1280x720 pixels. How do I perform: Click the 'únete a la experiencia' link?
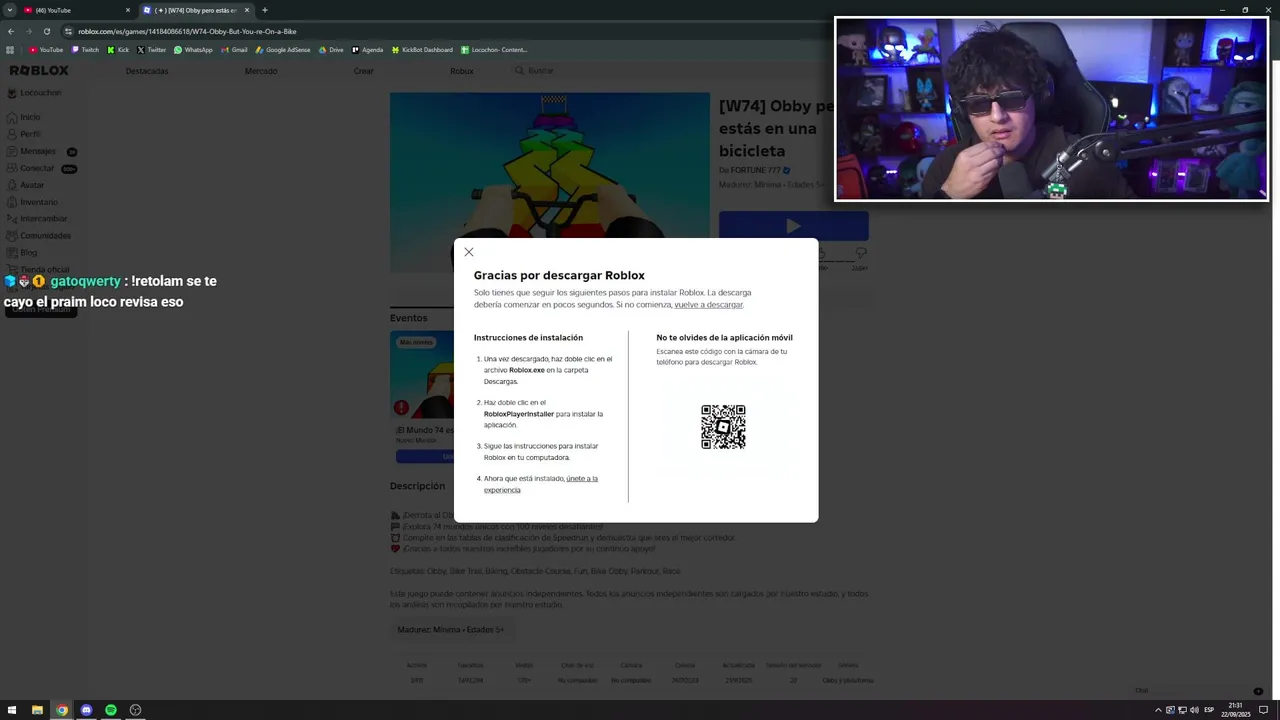pos(541,484)
